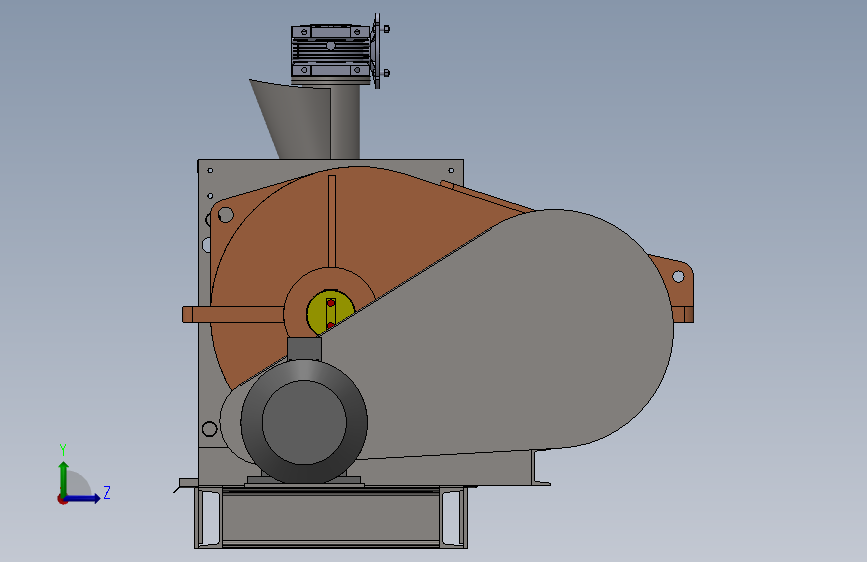Select the top-left small hole in back plate
The height and width of the screenshot is (562, 867).
[210, 170]
